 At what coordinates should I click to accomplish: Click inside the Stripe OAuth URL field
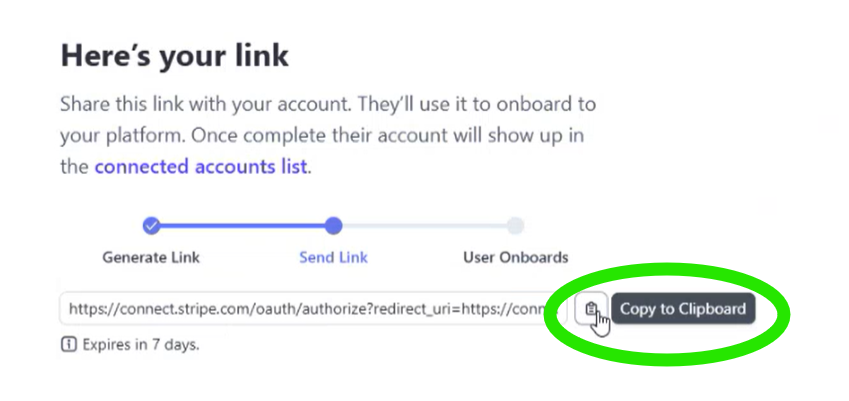pyautogui.click(x=312, y=309)
